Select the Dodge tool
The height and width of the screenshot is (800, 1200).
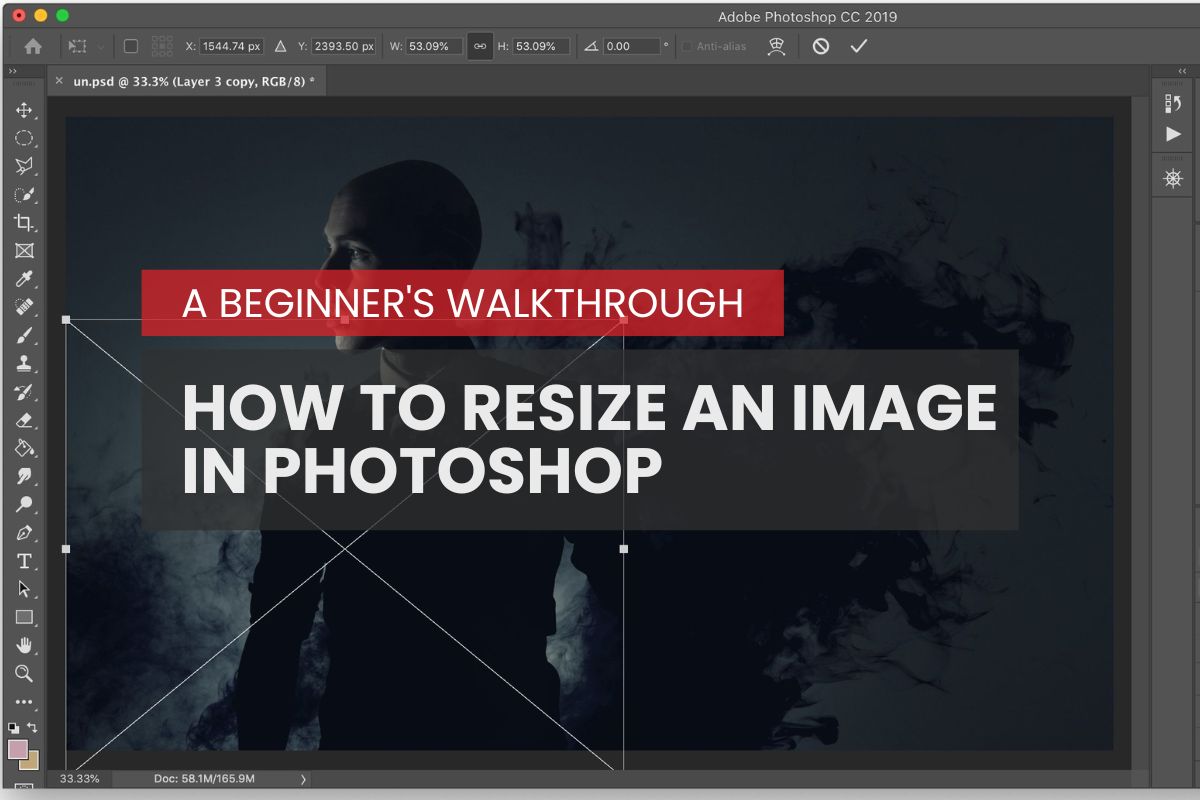pos(24,504)
